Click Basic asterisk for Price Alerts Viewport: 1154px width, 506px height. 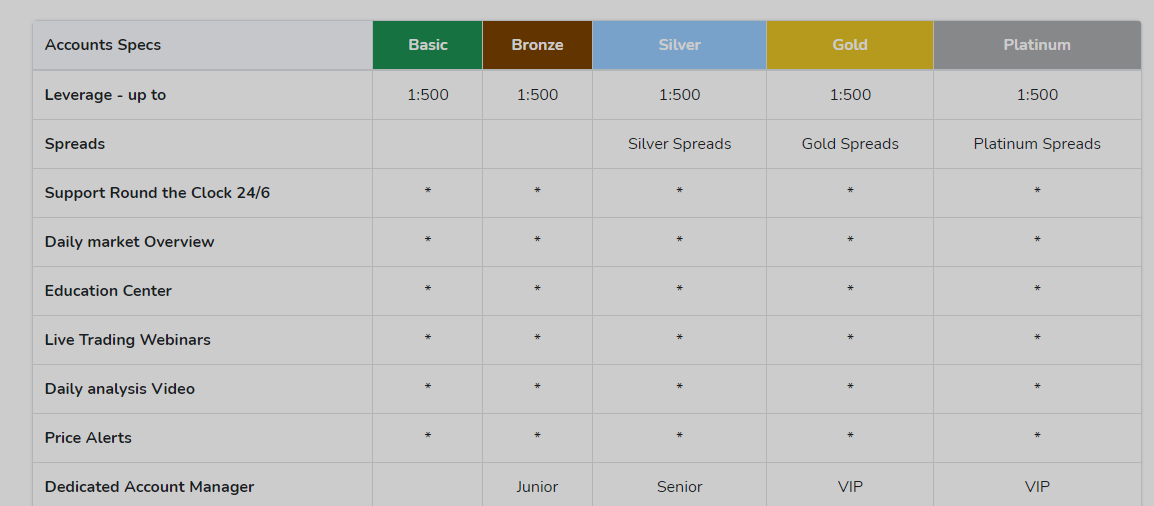(x=428, y=437)
